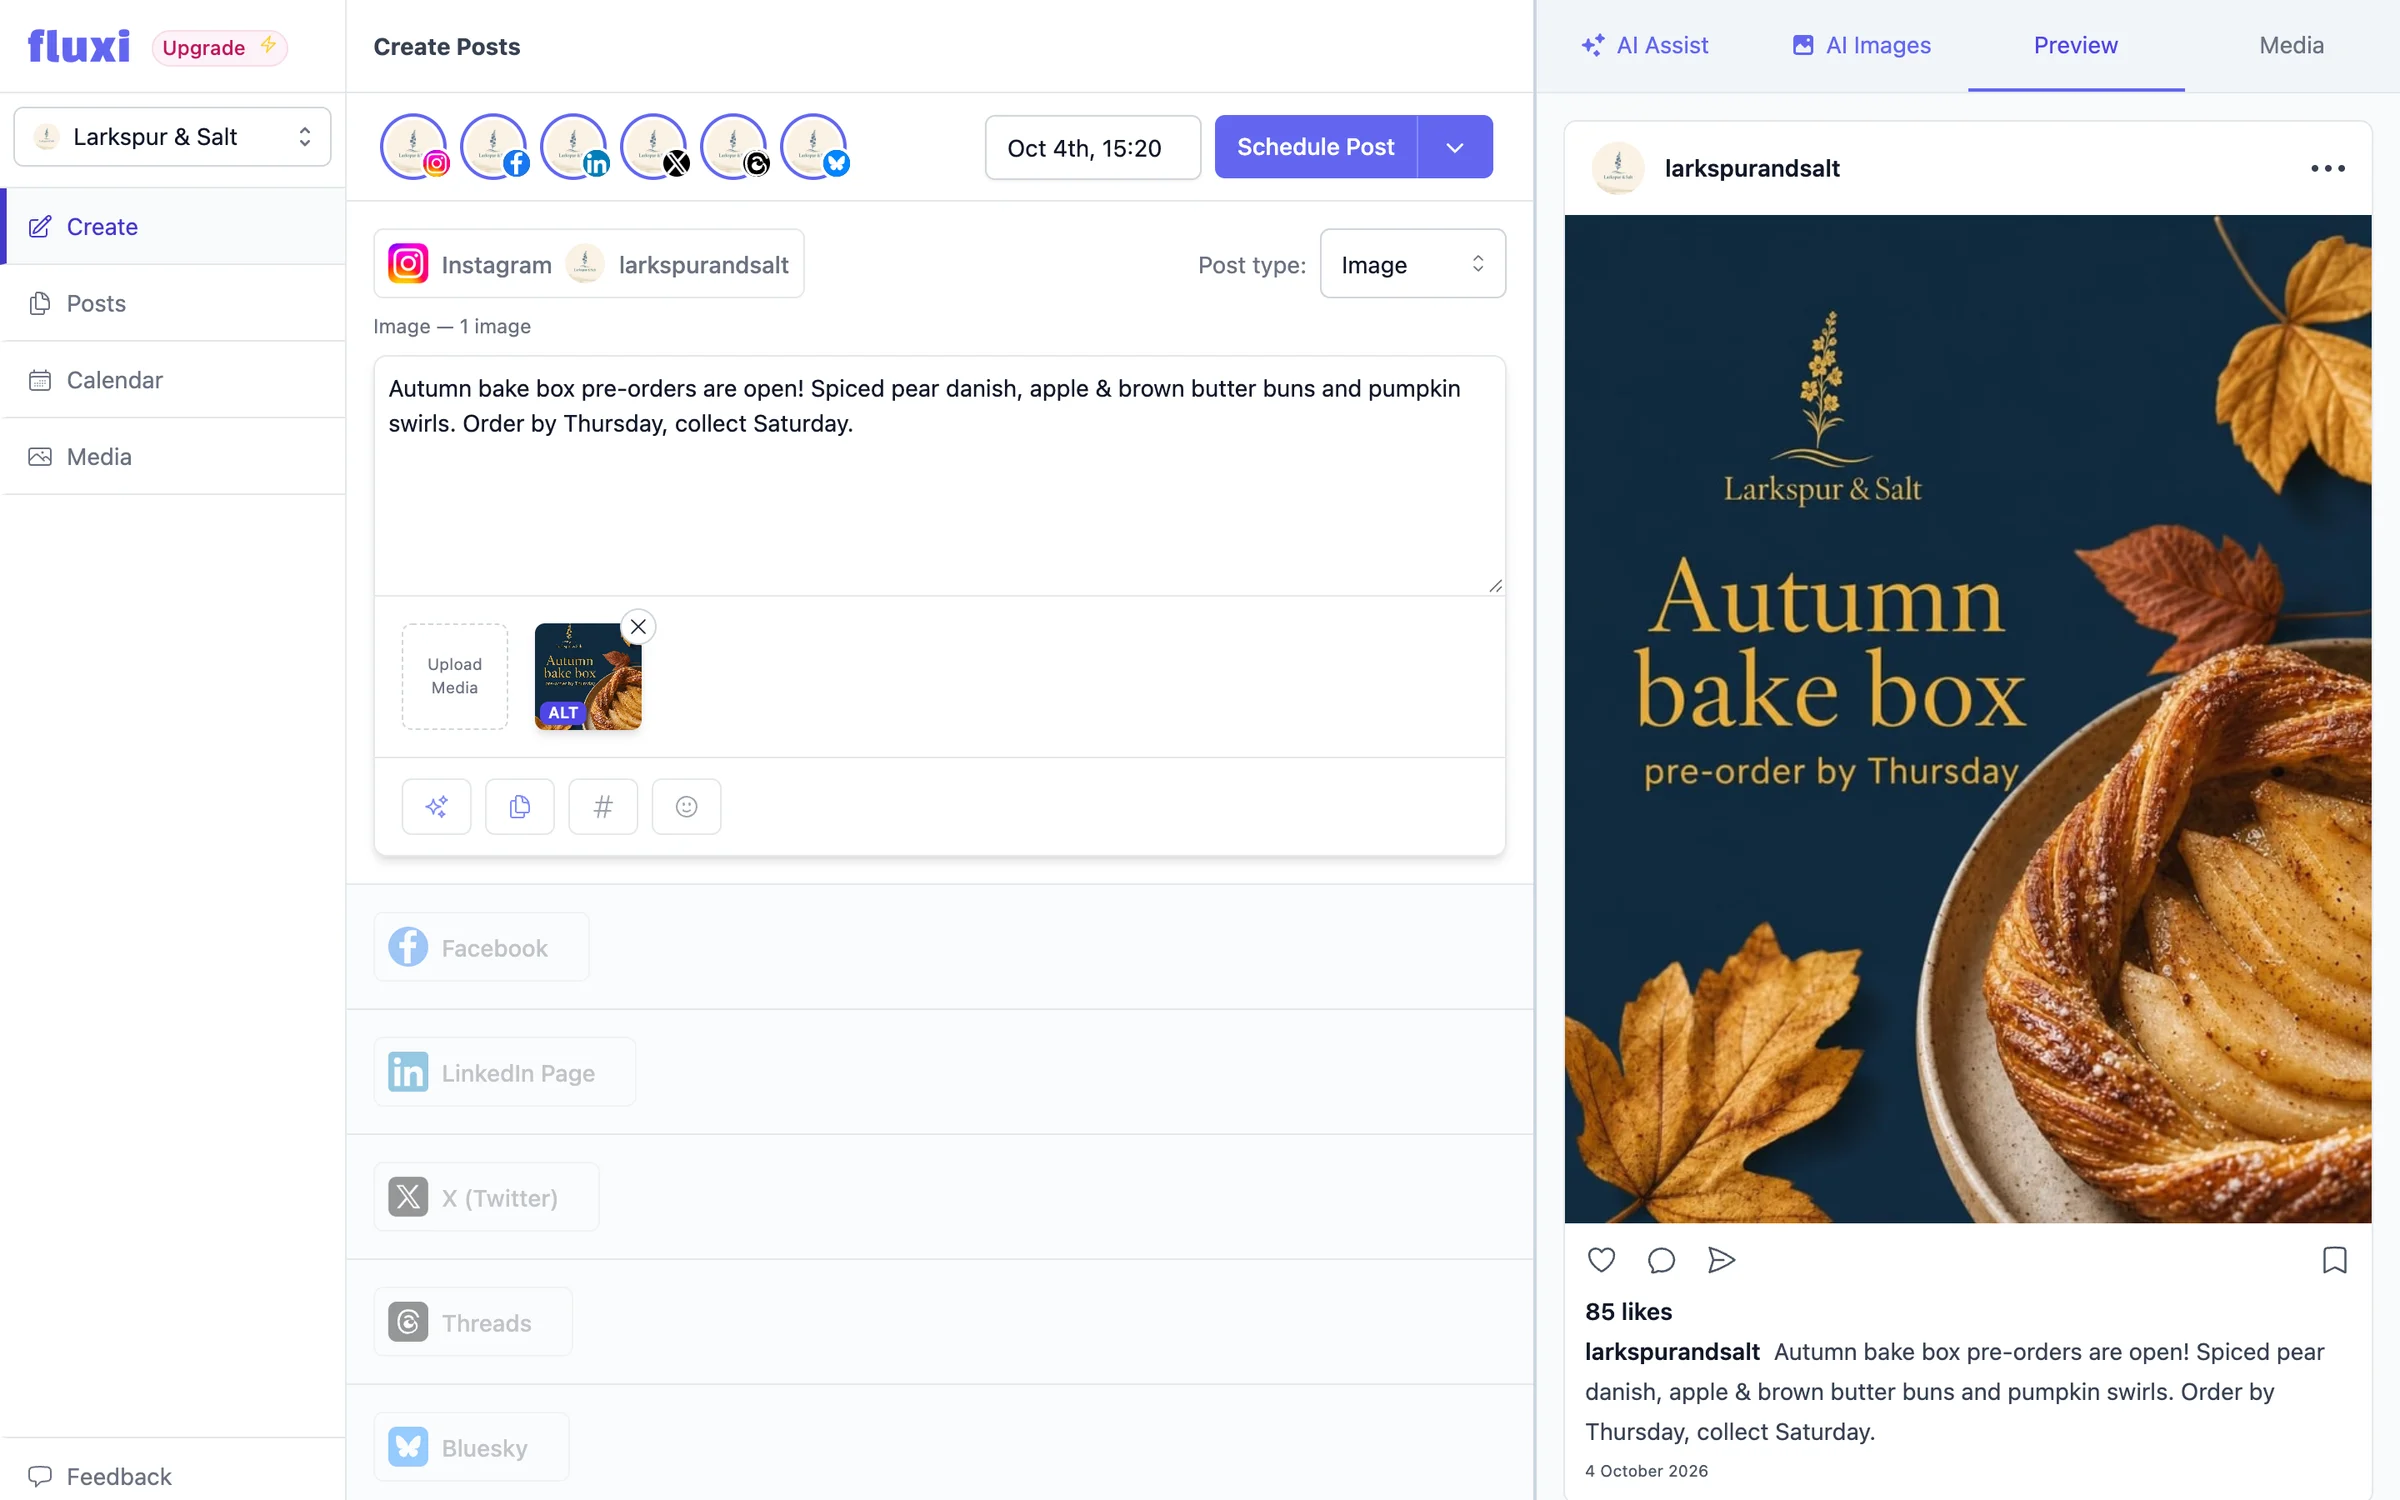Go to Posts in the sidebar

coord(173,303)
